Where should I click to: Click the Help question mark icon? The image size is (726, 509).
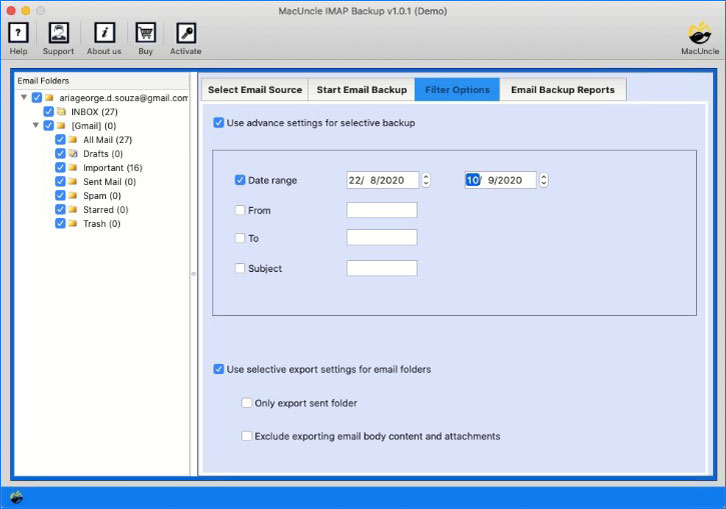pos(18,33)
